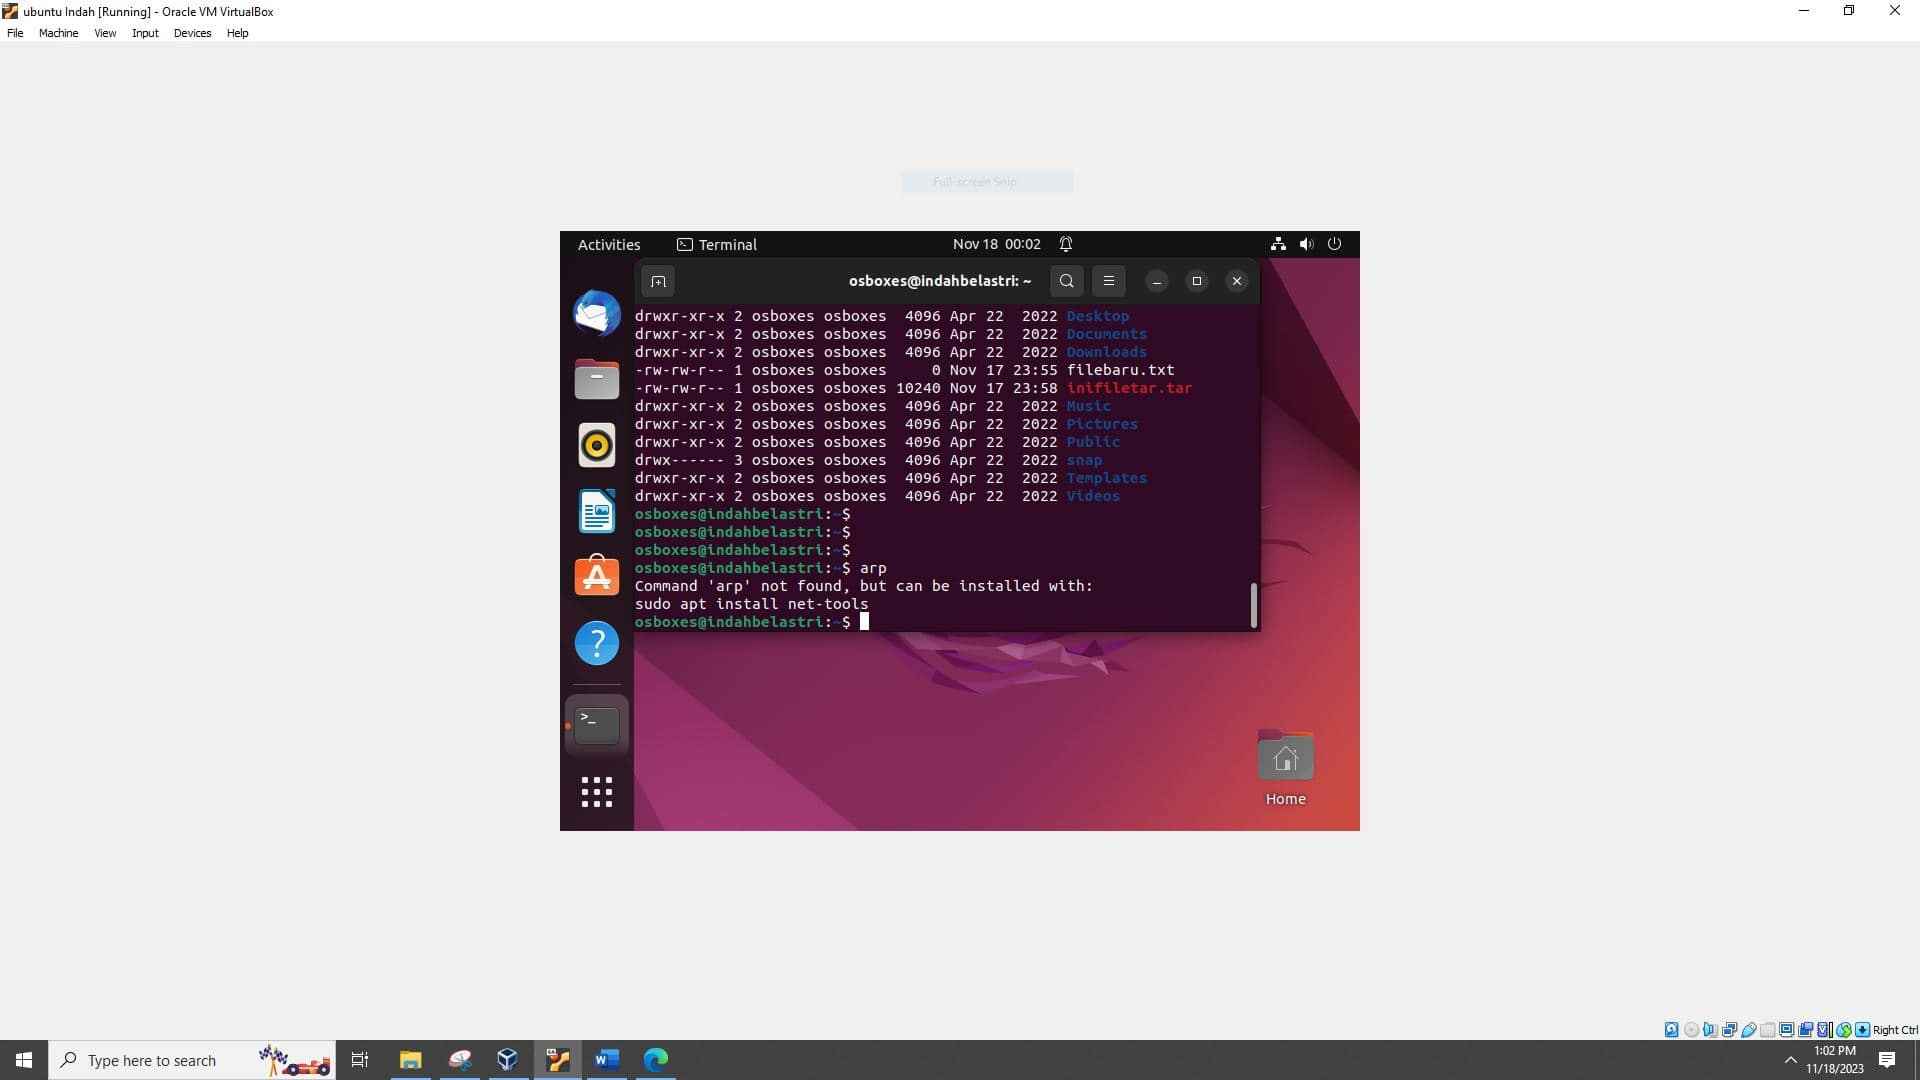Viewport: 1920px width, 1080px height.
Task: Open the VirtualBox hard disk status icon
Action: click(x=1671, y=1030)
